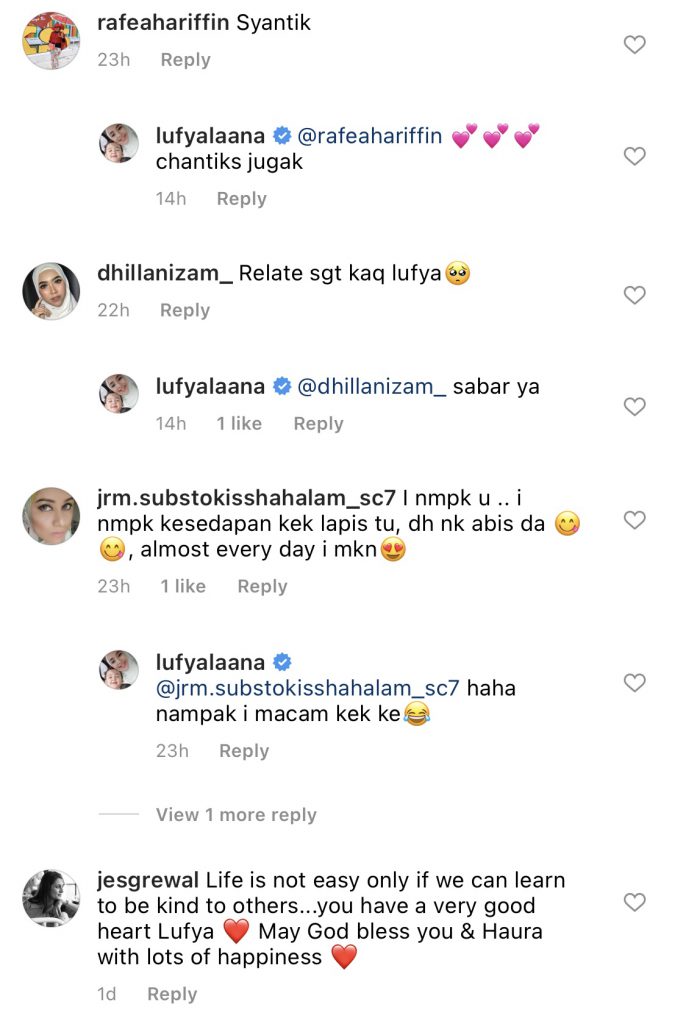Reply to lufyalaana's "sabar ya" reply
The height and width of the screenshot is (1024, 686).
[318, 424]
